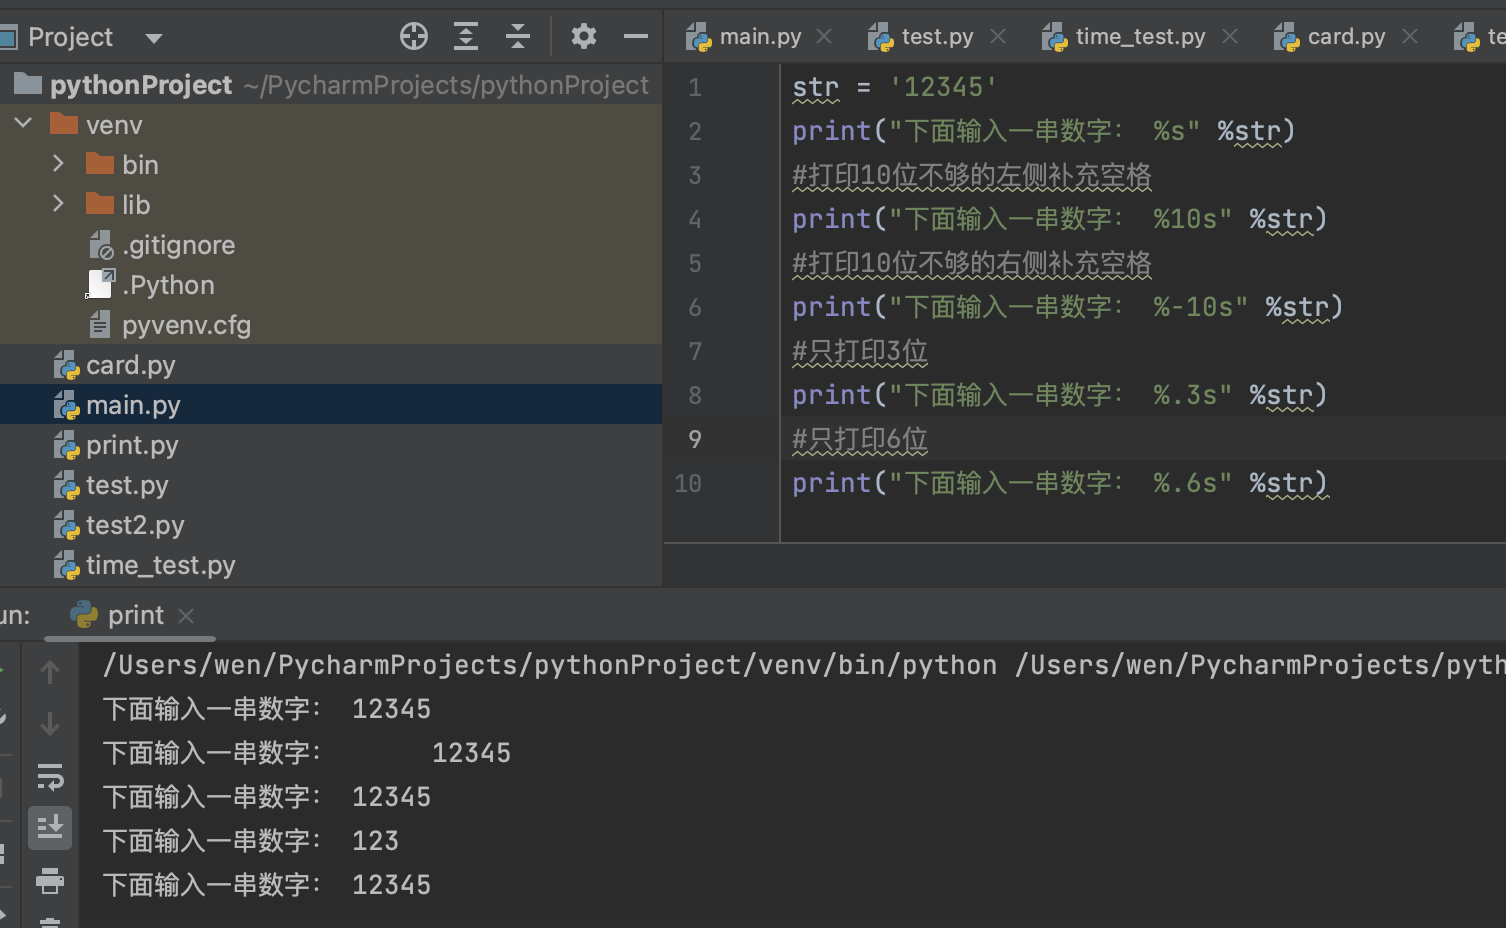Click line number 5 in the gutter

[x=695, y=264]
